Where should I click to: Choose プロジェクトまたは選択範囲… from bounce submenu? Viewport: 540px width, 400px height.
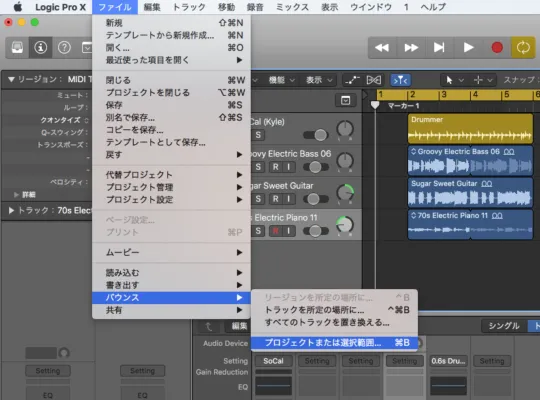pos(334,343)
